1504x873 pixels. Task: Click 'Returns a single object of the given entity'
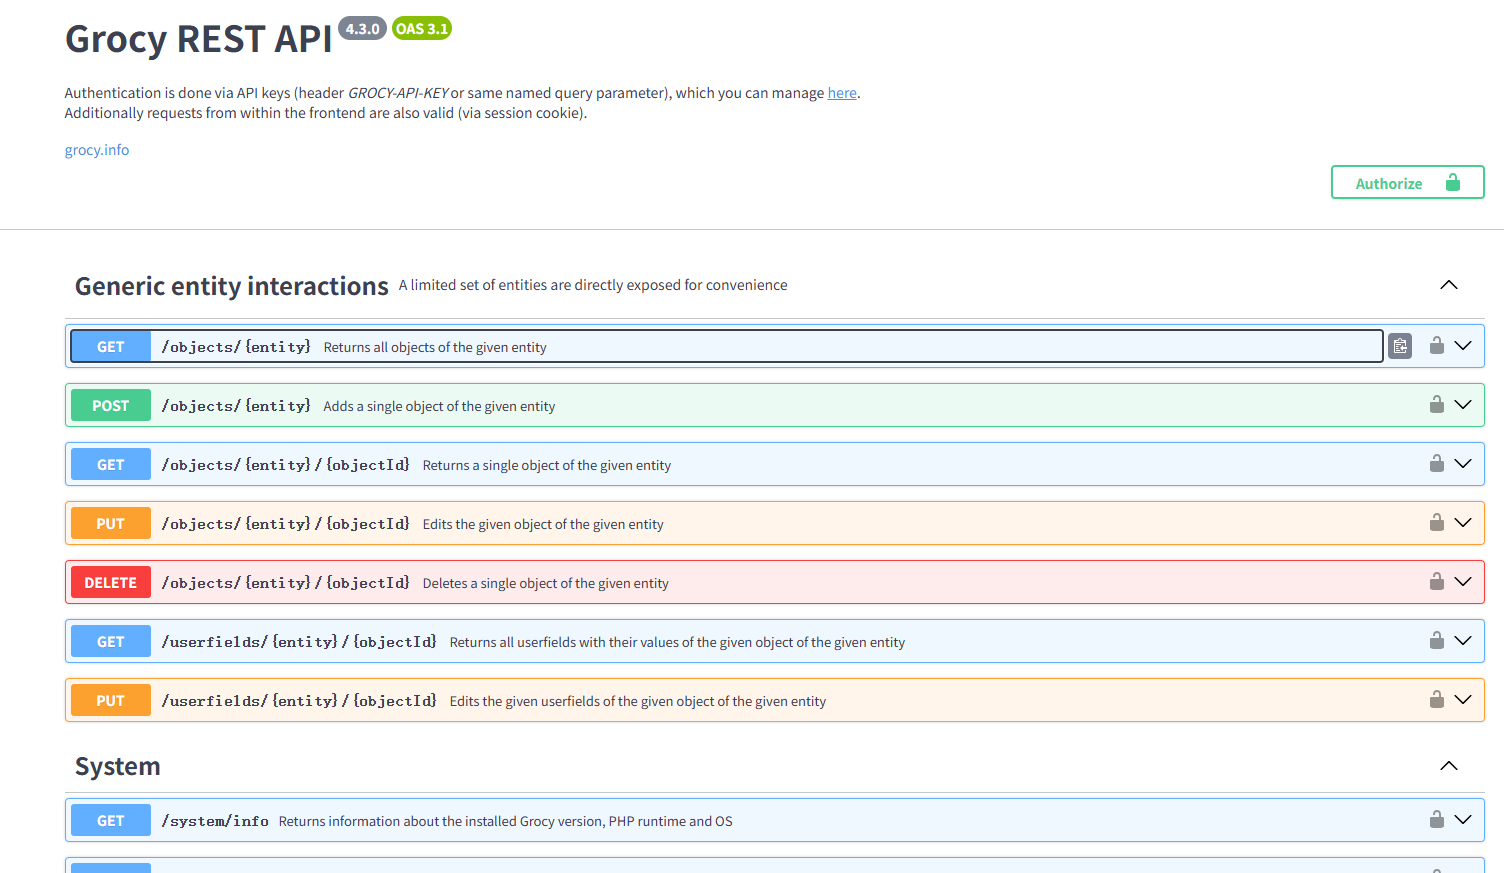pos(547,465)
